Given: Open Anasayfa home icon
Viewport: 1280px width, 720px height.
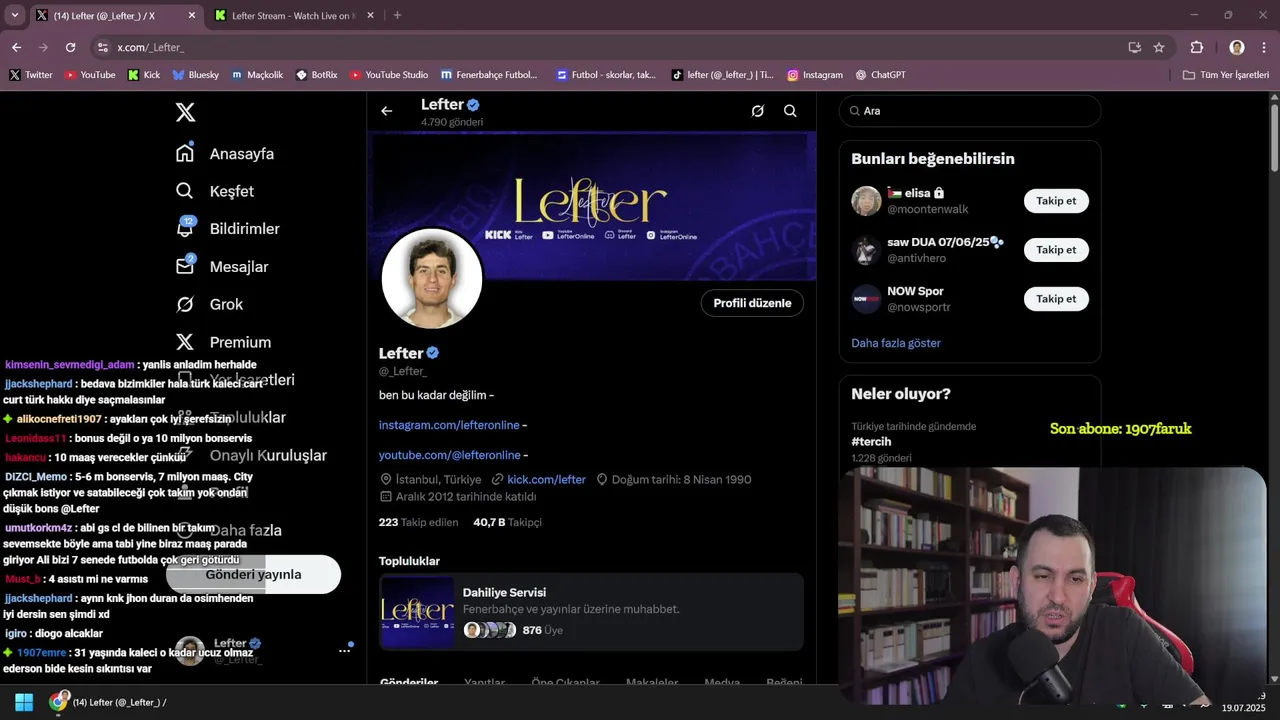Looking at the screenshot, I should [x=185, y=153].
